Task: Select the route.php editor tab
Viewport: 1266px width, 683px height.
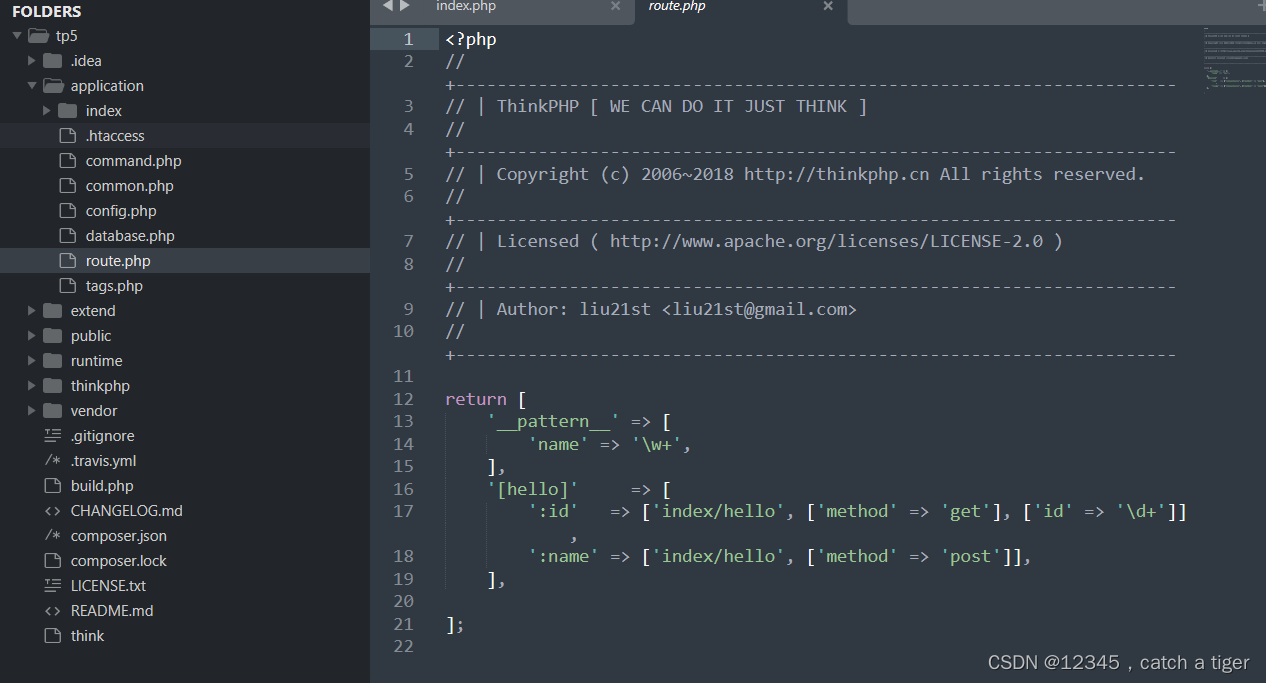Action: [677, 7]
